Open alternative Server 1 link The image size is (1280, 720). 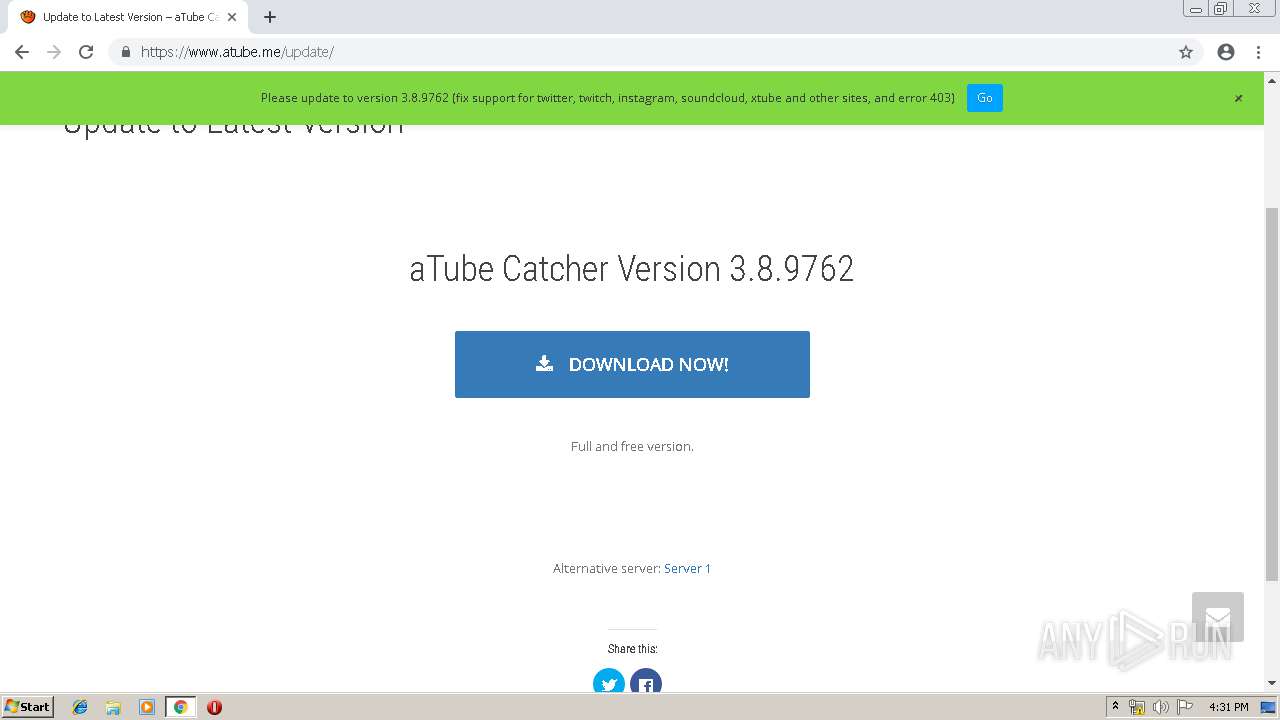click(687, 568)
